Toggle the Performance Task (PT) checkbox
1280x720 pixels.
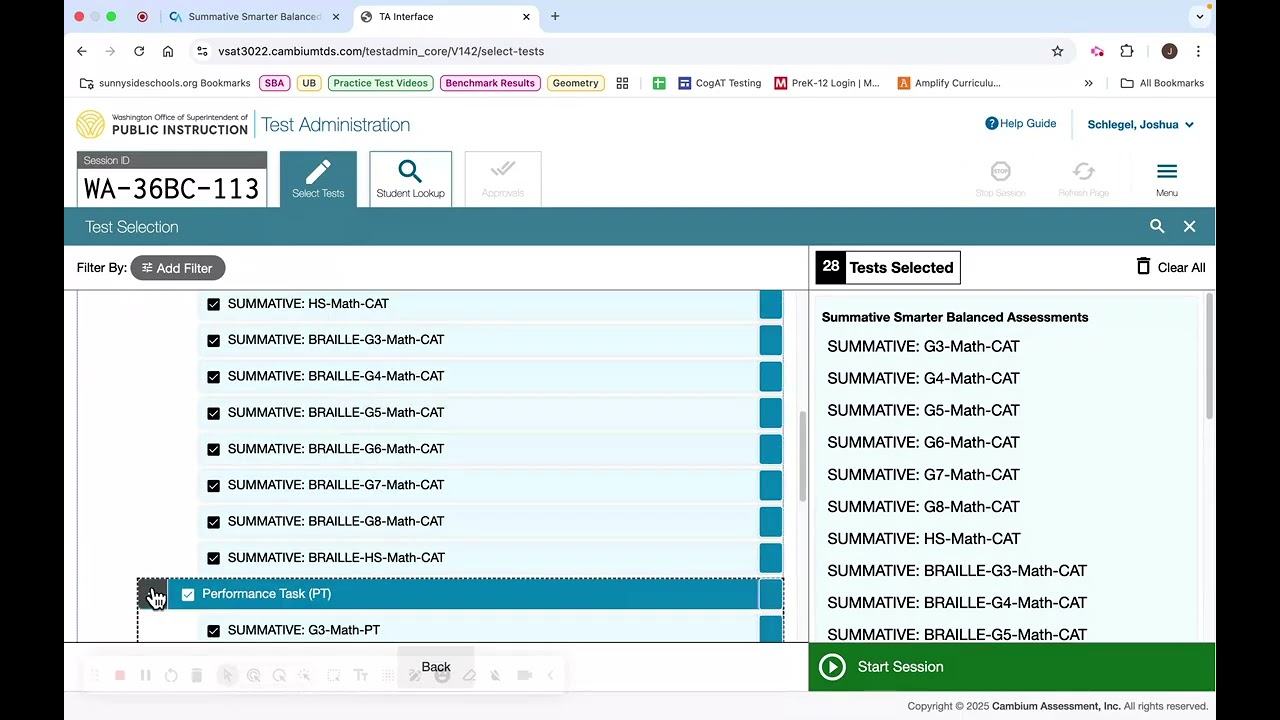pos(188,594)
